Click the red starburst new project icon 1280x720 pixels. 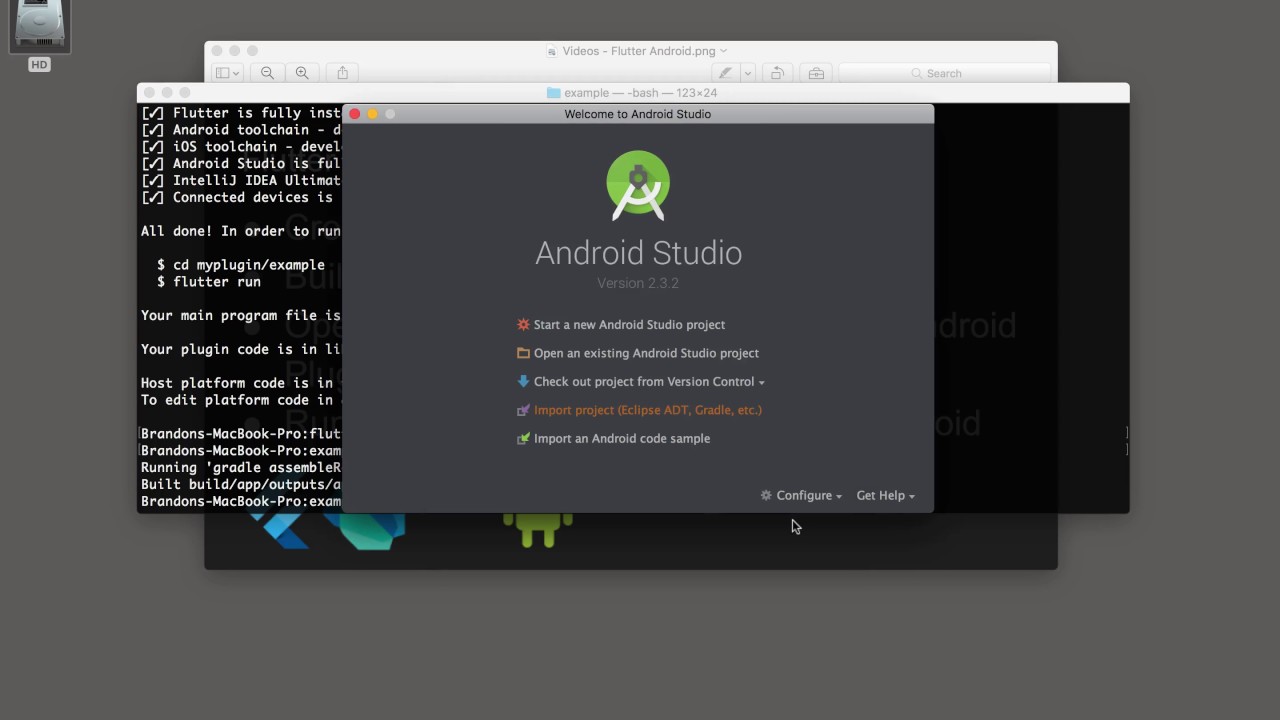[523, 325]
